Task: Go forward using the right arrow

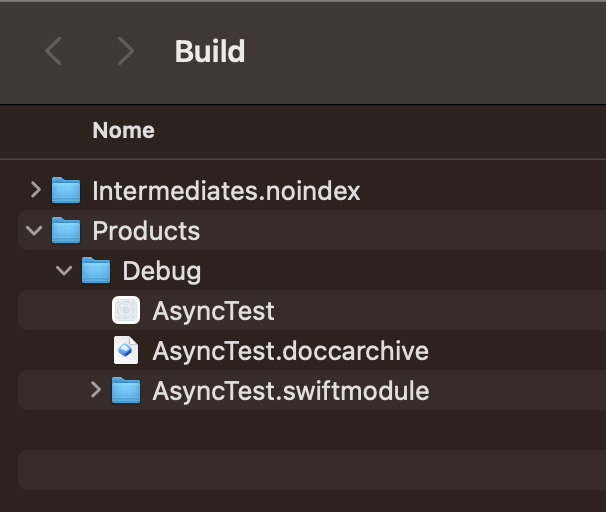Action: pyautogui.click(x=126, y=51)
